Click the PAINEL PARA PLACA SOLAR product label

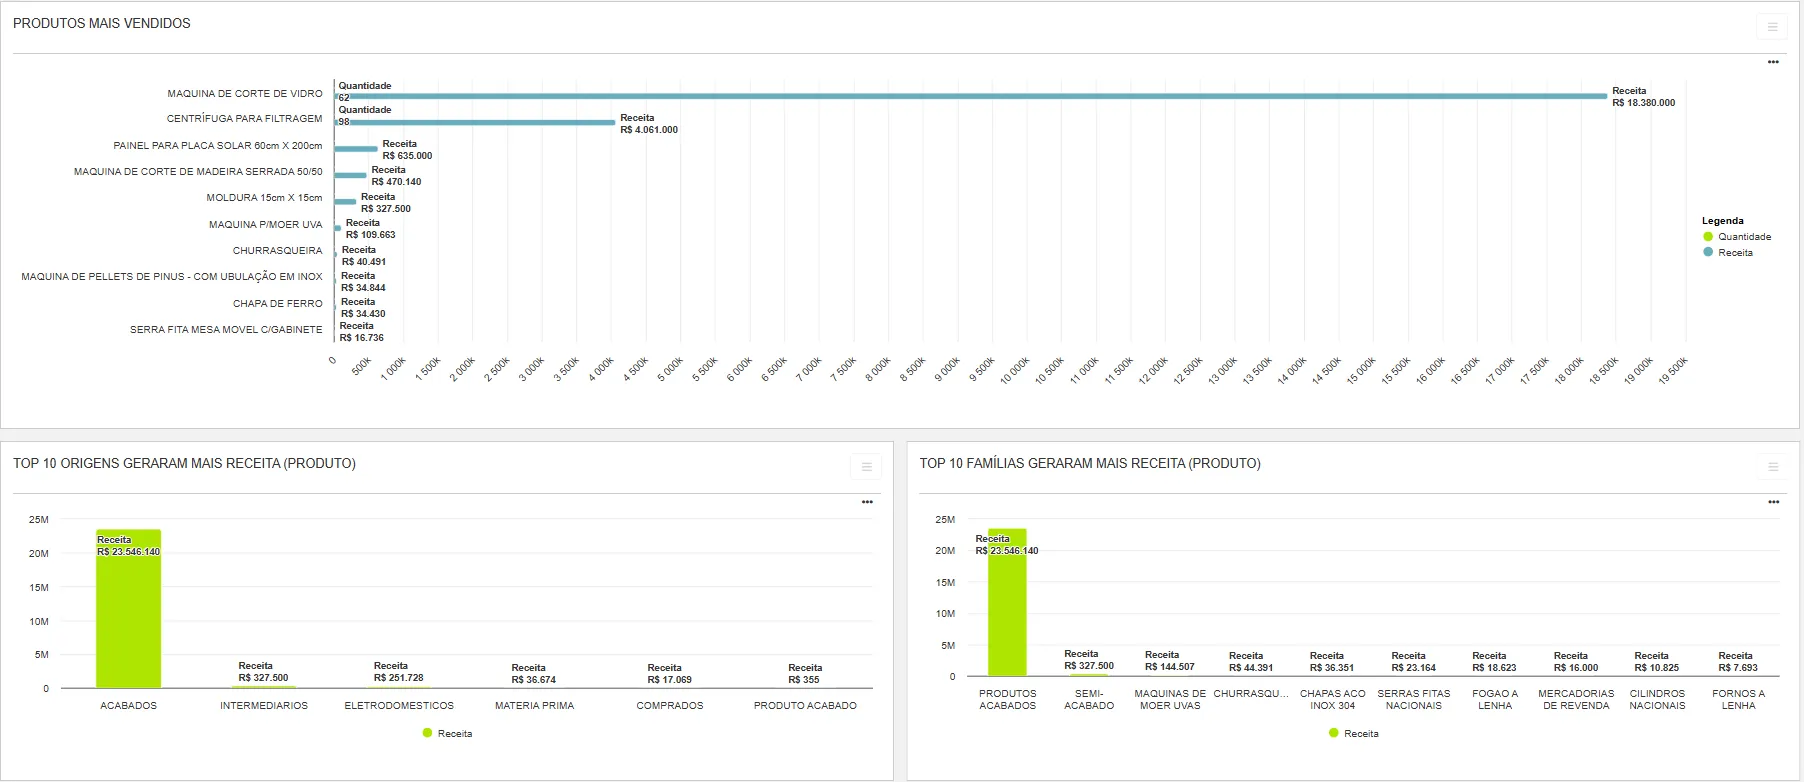pos(217,146)
